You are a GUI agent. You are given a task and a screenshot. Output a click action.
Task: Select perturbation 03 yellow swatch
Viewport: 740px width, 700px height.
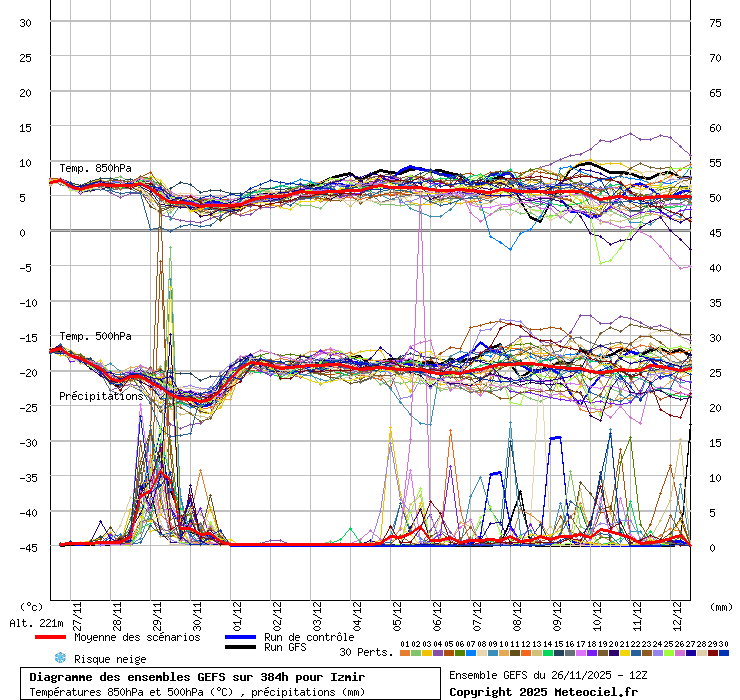427,653
